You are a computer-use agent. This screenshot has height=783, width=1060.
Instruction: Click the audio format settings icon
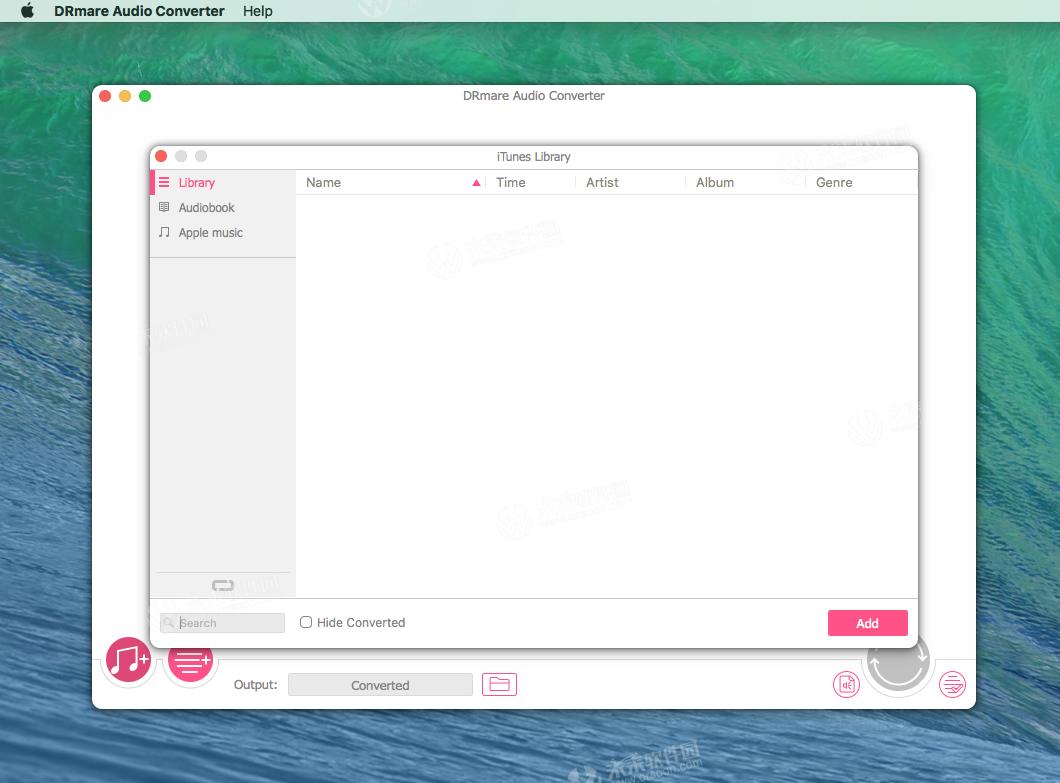pyautogui.click(x=846, y=684)
